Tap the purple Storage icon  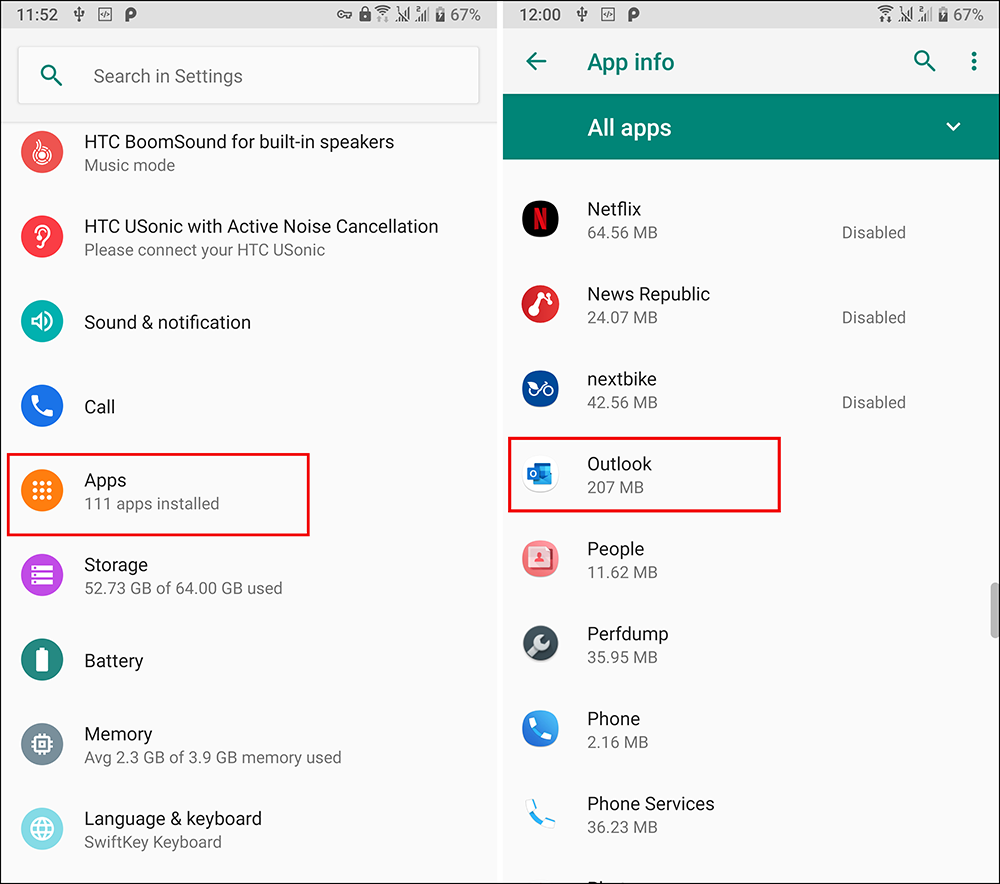click(x=42, y=575)
